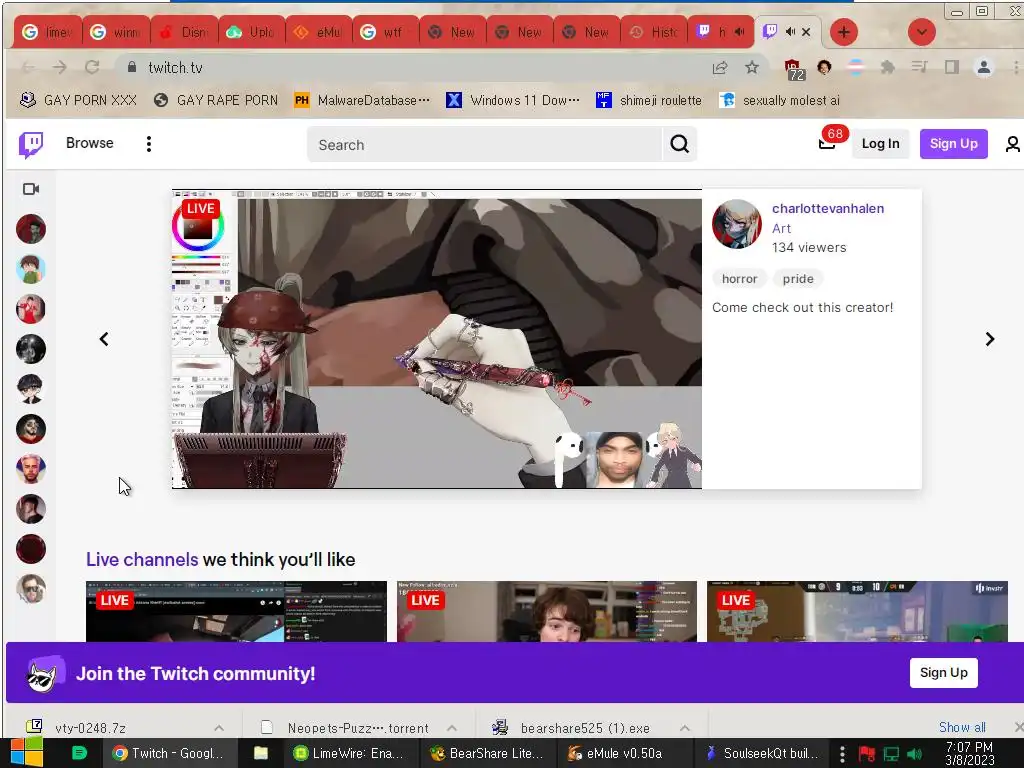Open the green-shirt cartoon sidebar avatar
Screen dimensions: 1024x768
(31, 269)
